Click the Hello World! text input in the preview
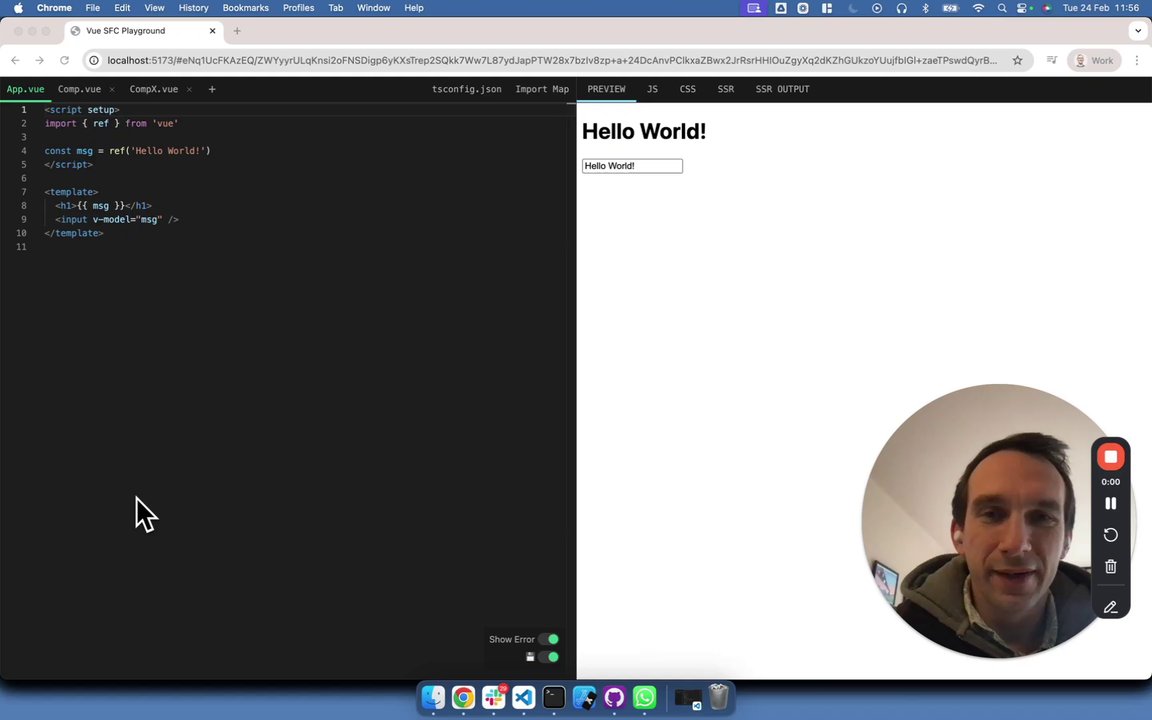 click(x=632, y=166)
